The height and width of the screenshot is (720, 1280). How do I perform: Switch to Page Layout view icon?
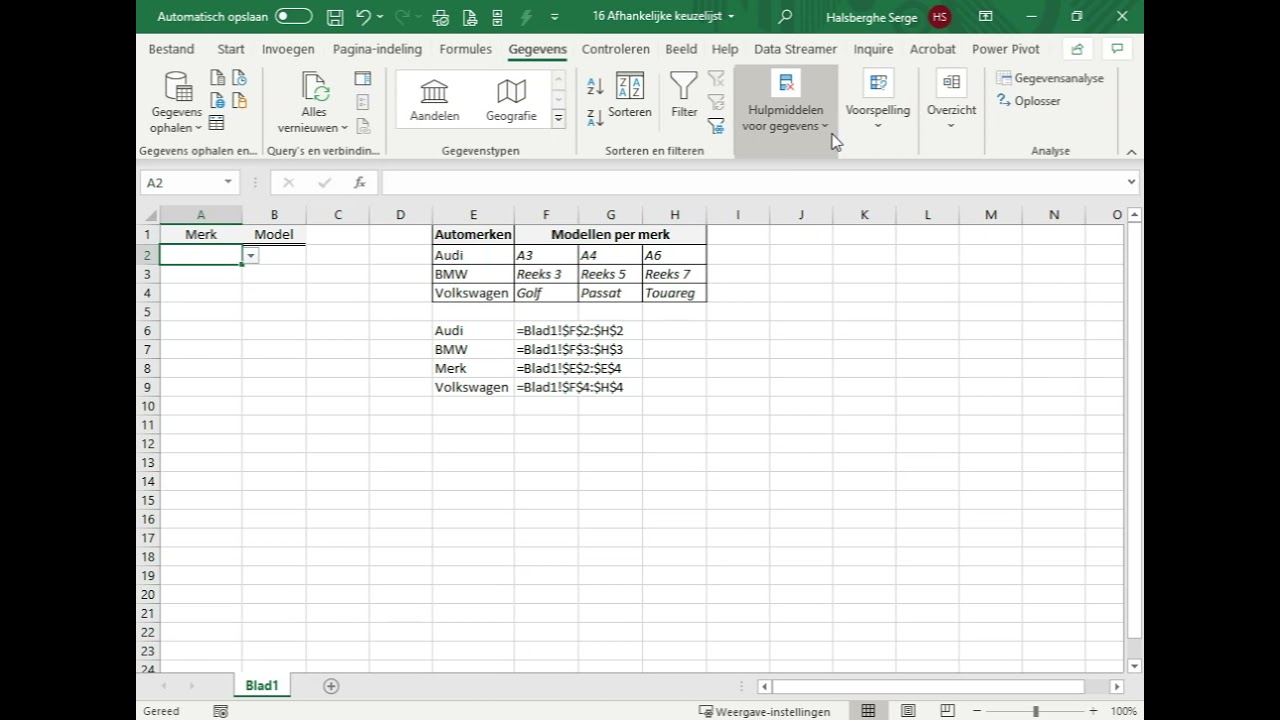908,711
